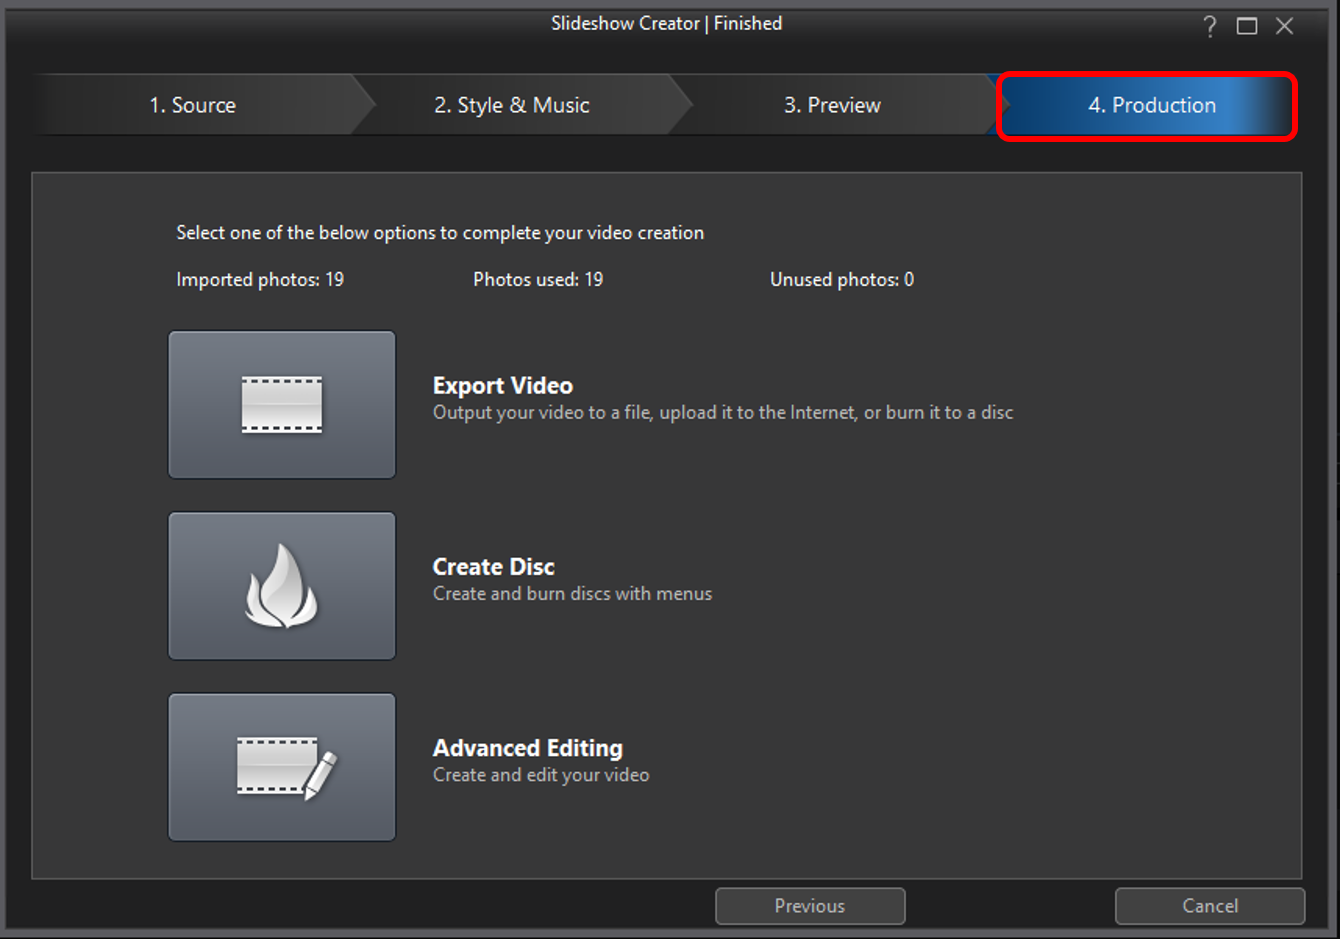1340x939 pixels.
Task: Click the 'Unused photos: 0' label
Action: click(x=842, y=280)
